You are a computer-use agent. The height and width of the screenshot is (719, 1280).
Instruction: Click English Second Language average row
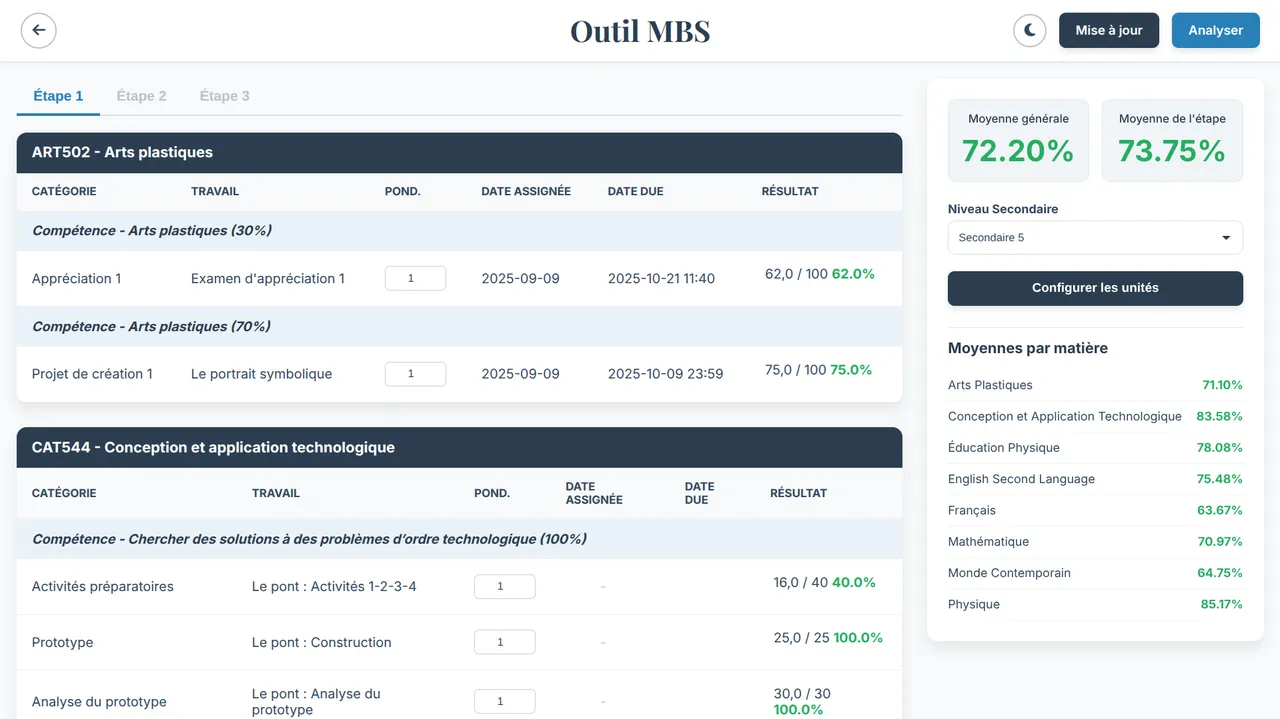pyautogui.click(x=1095, y=479)
